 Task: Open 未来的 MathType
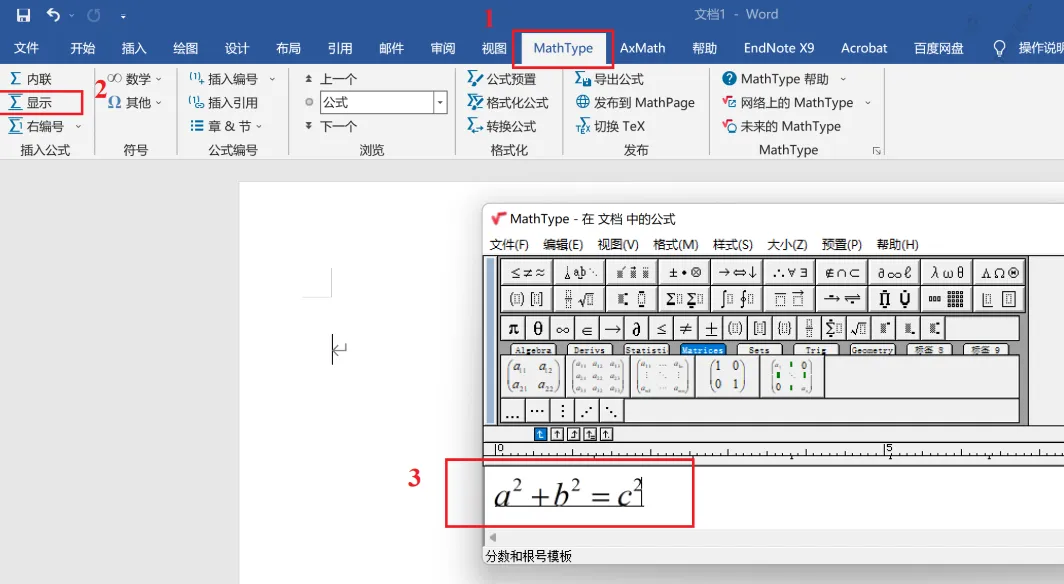[x=781, y=126]
